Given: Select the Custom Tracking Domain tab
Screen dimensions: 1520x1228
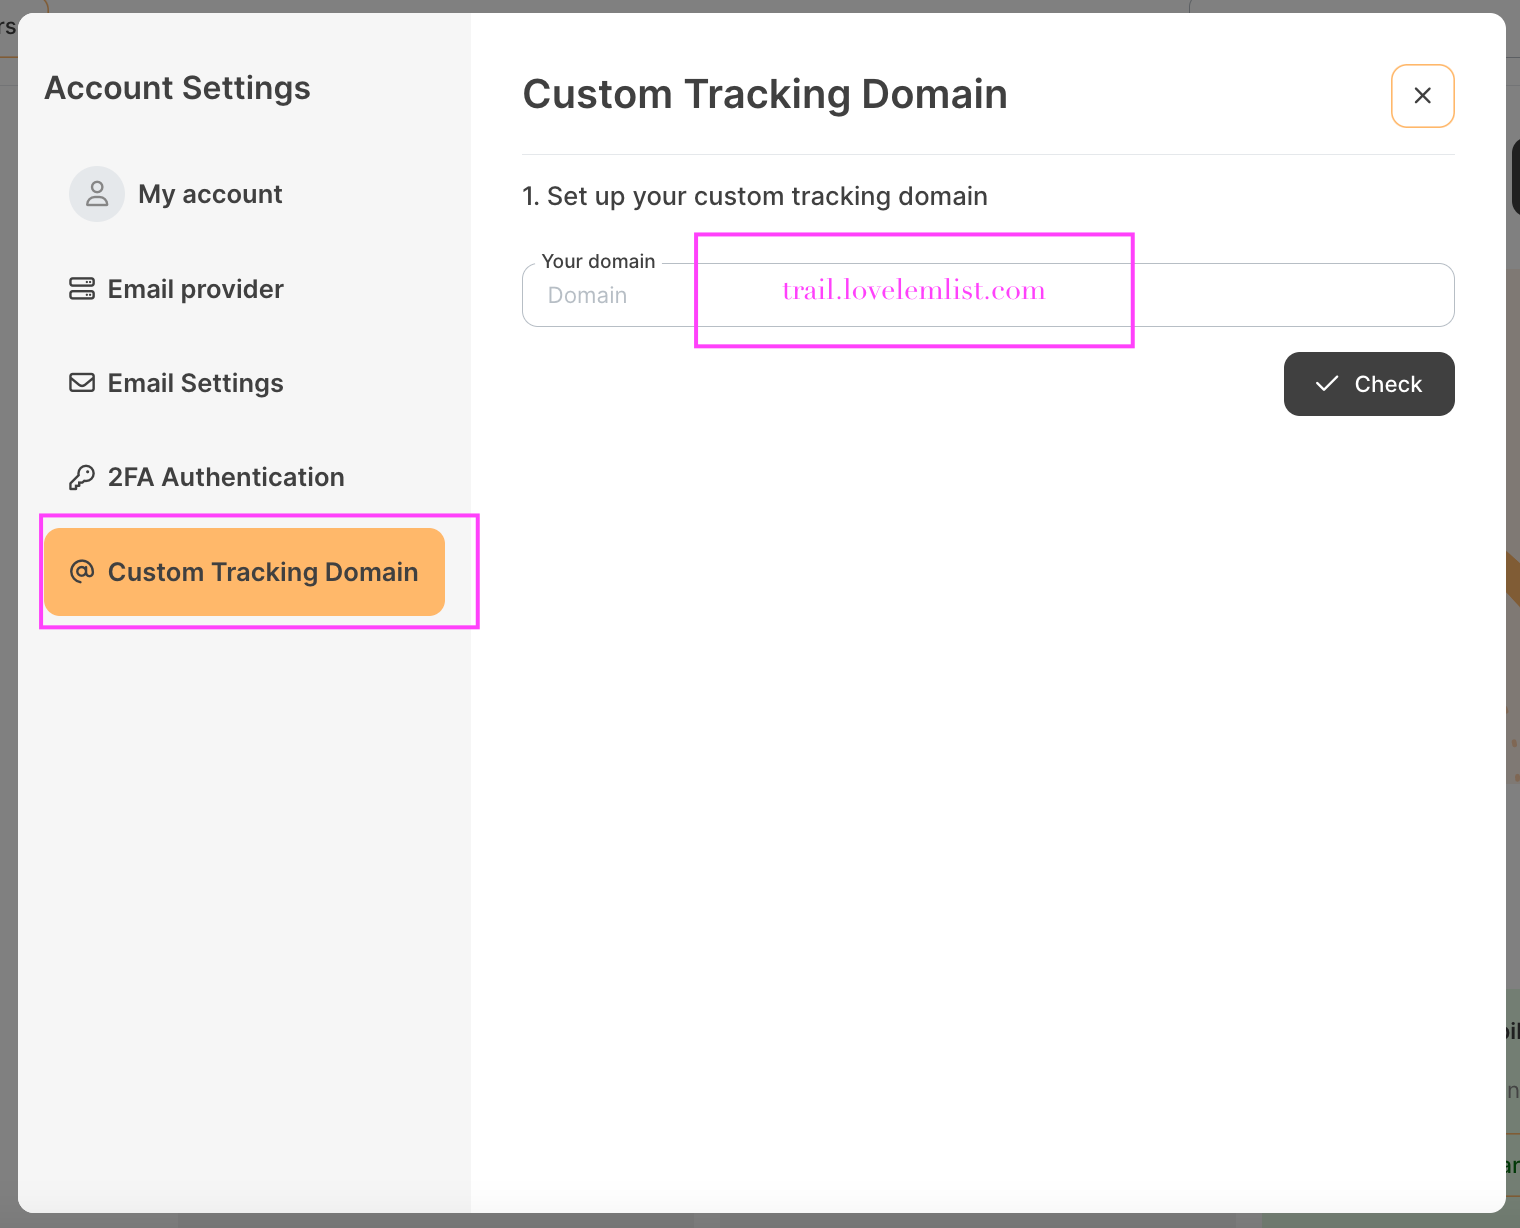Looking at the screenshot, I should 262,572.
